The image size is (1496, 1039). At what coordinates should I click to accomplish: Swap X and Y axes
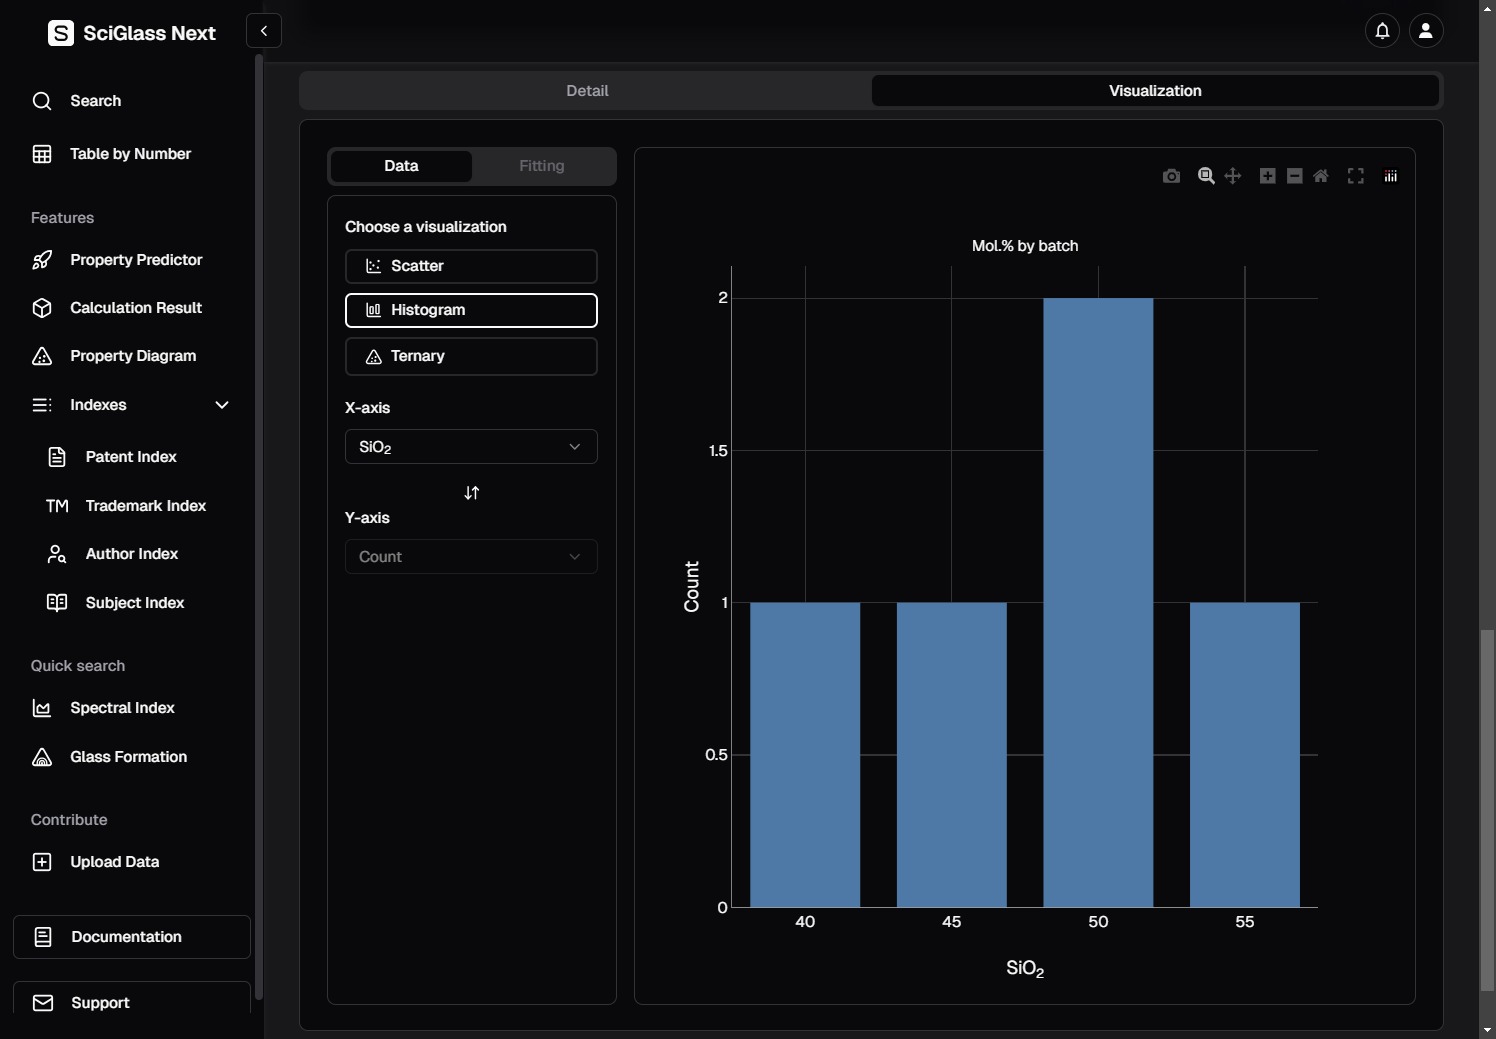tap(472, 493)
